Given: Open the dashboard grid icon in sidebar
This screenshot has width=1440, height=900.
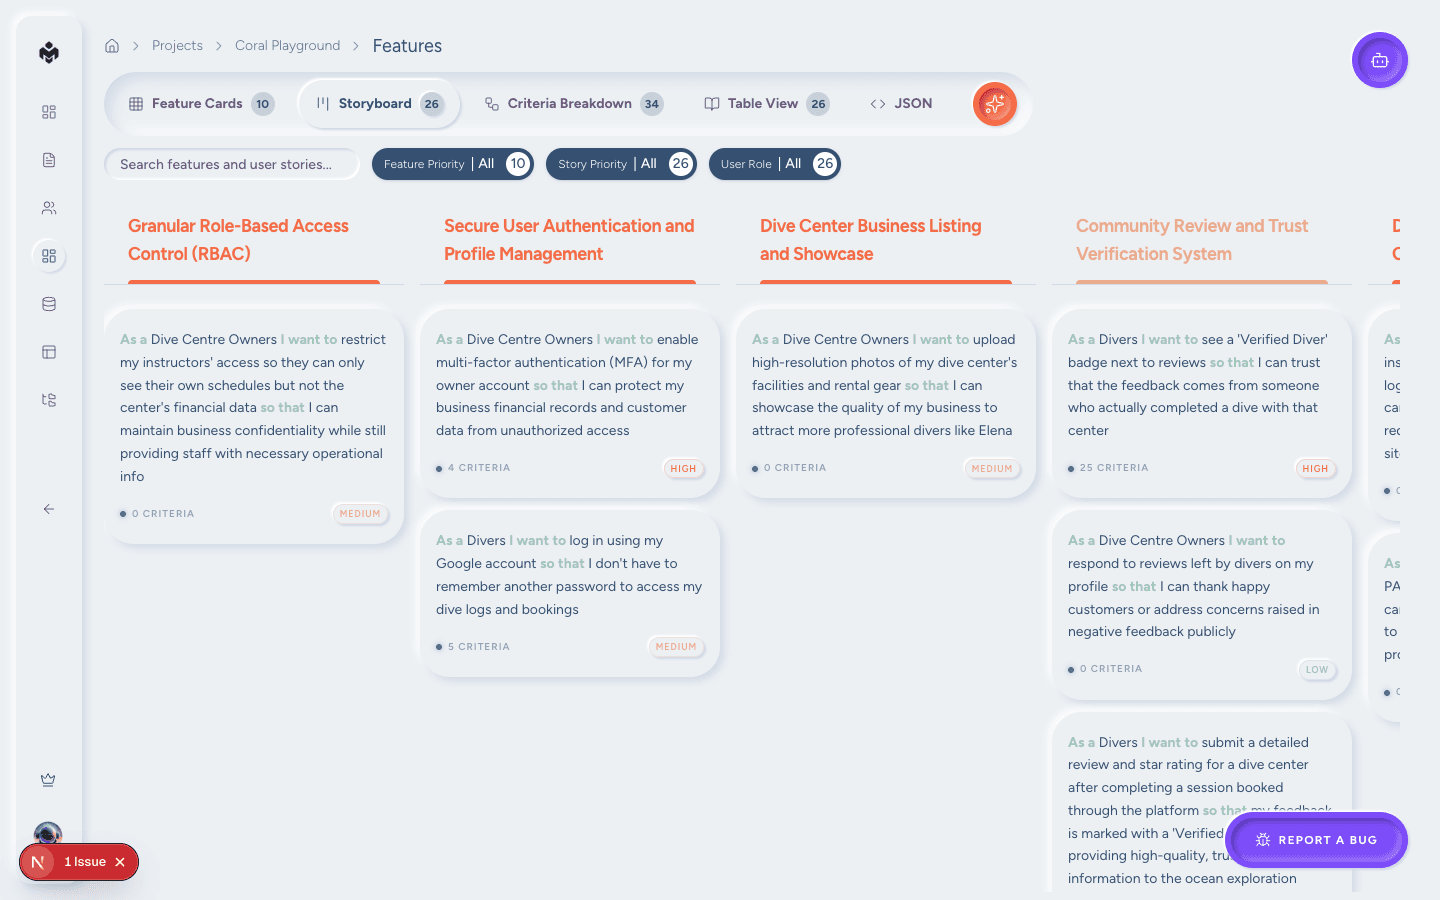Looking at the screenshot, I should click(x=48, y=112).
